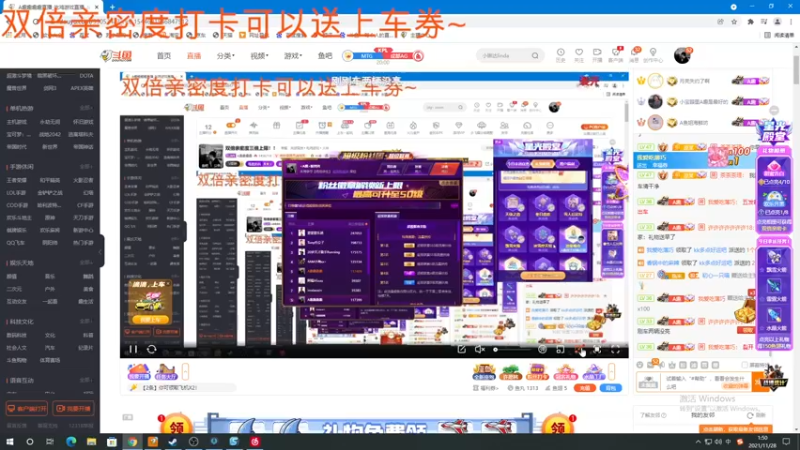Click the search magnifier icon
Image resolution: width=800 pixels, height=450 pixels.
click(535, 56)
